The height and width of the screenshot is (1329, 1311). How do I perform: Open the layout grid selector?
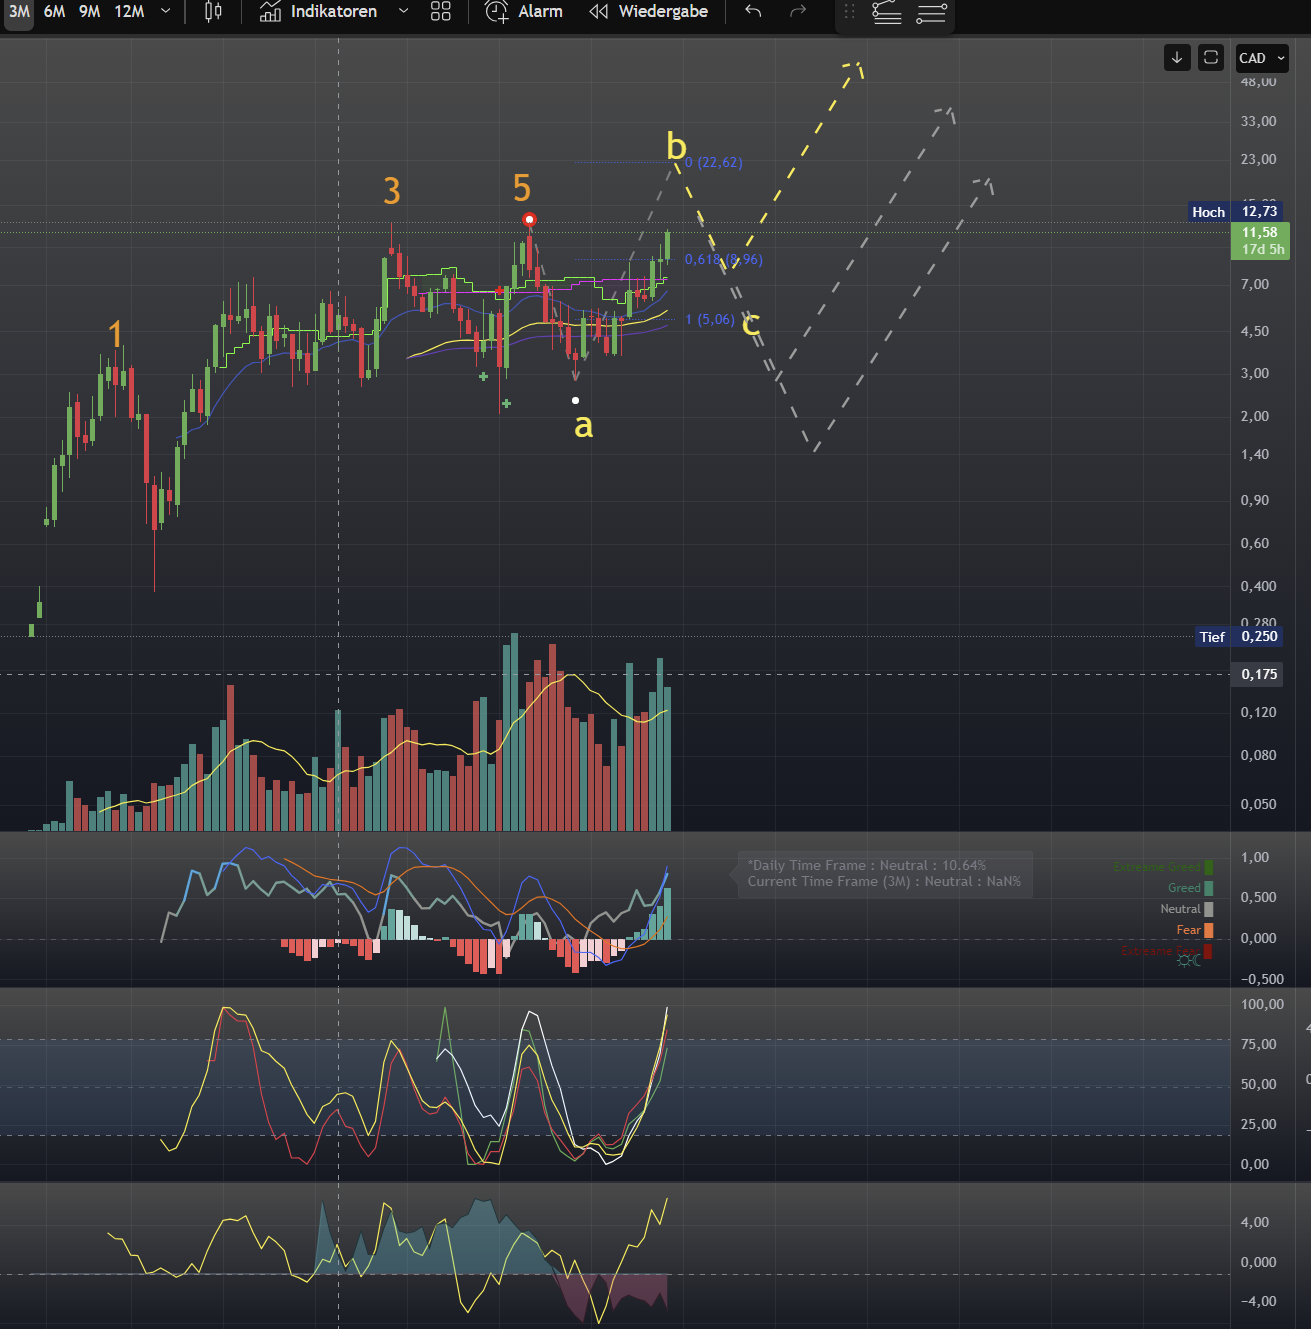tap(441, 12)
